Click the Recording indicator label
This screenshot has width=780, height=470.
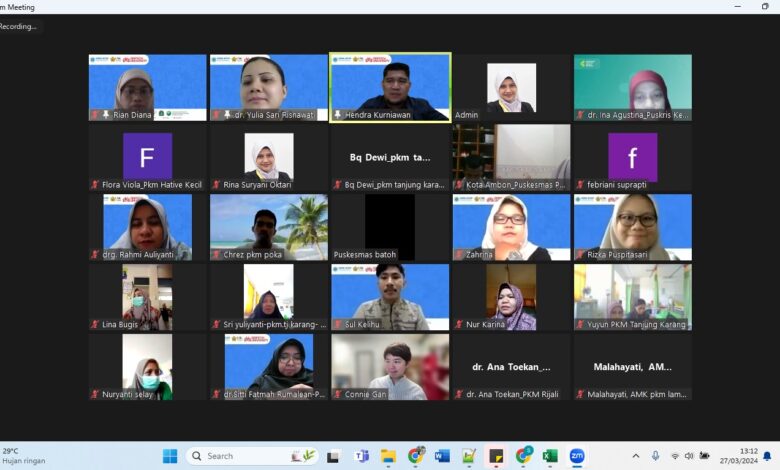click(x=19, y=26)
